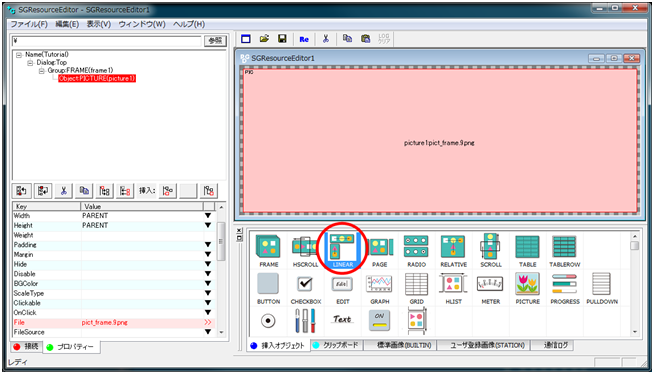Select the HSCROLL layout object

click(x=305, y=251)
